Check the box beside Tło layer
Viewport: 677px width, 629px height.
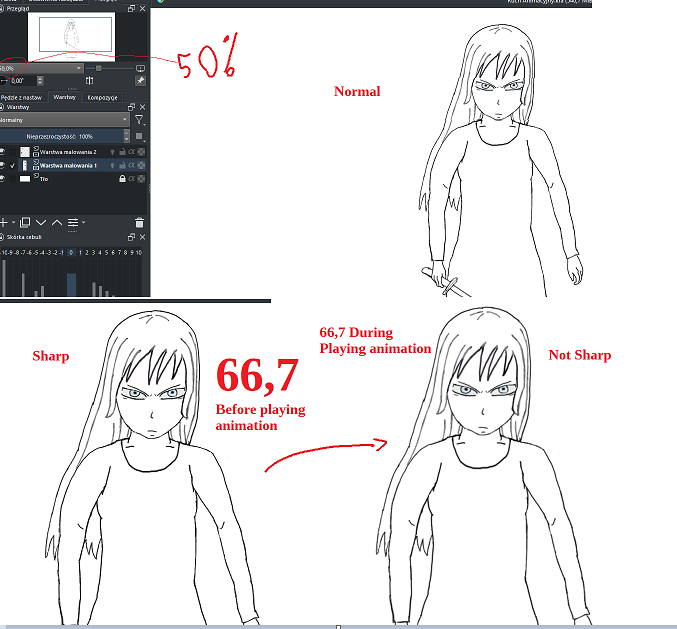coord(13,178)
